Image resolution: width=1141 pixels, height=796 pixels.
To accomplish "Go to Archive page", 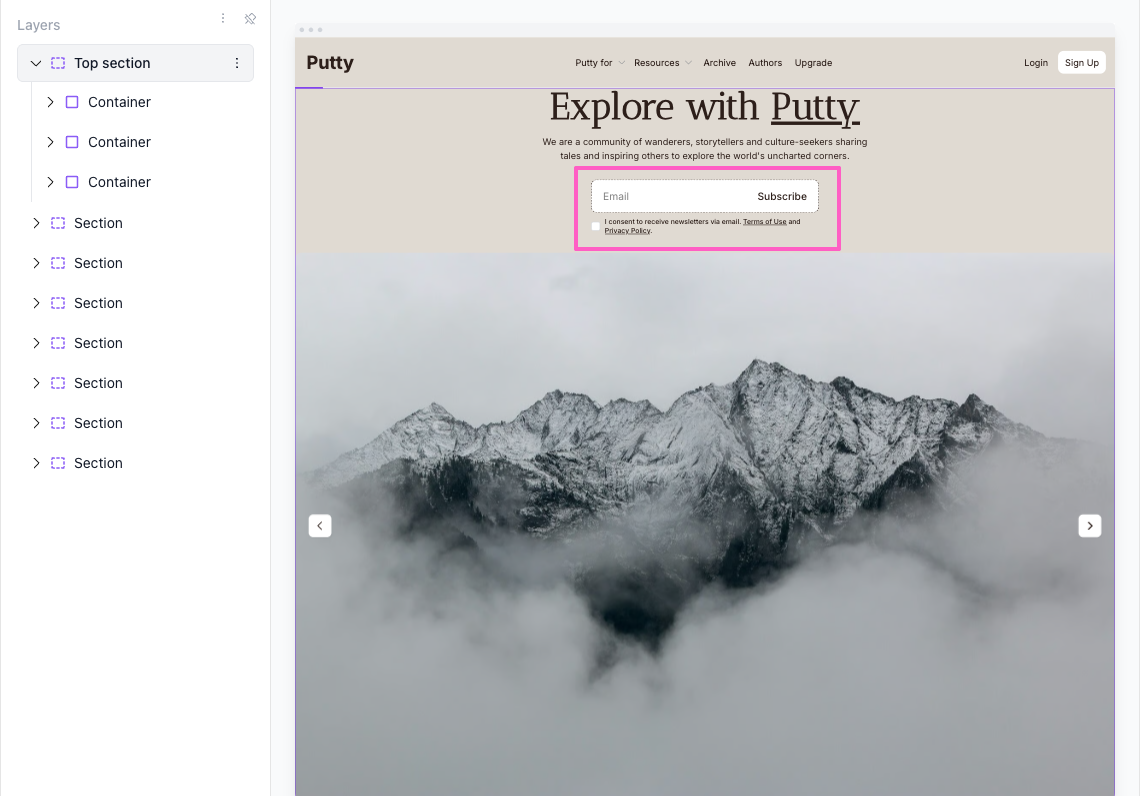I will click(720, 63).
